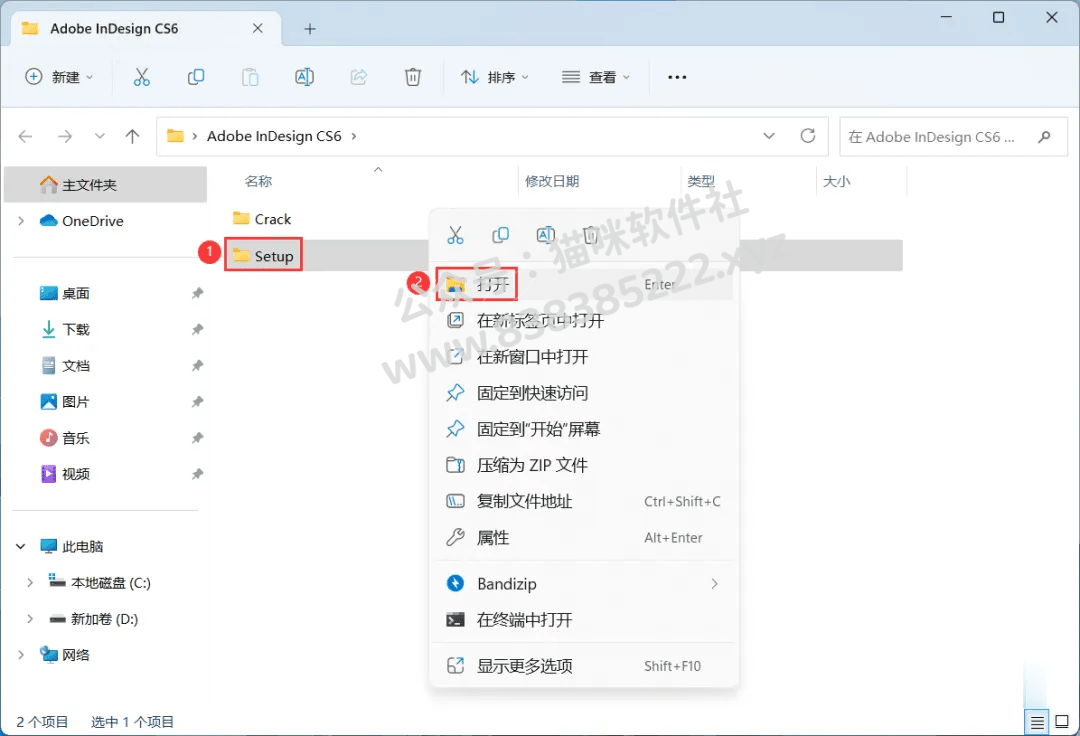
Task: Switch to large thumbnails view in the status bar
Action: 1062,722
